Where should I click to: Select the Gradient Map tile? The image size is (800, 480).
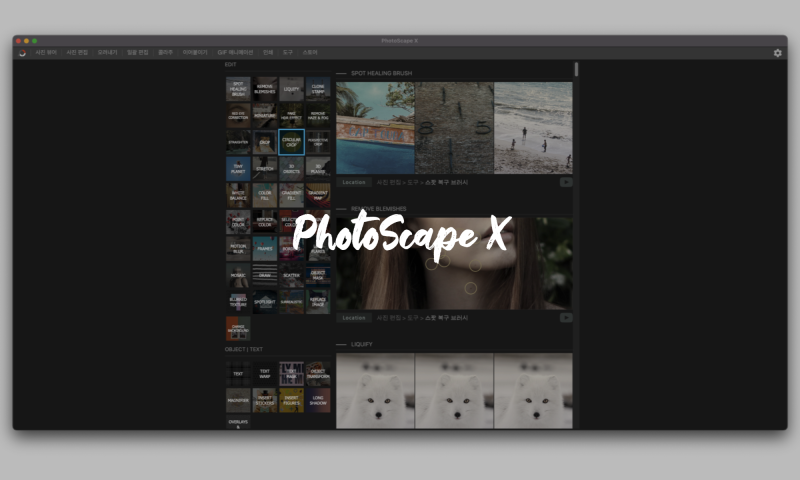point(318,195)
